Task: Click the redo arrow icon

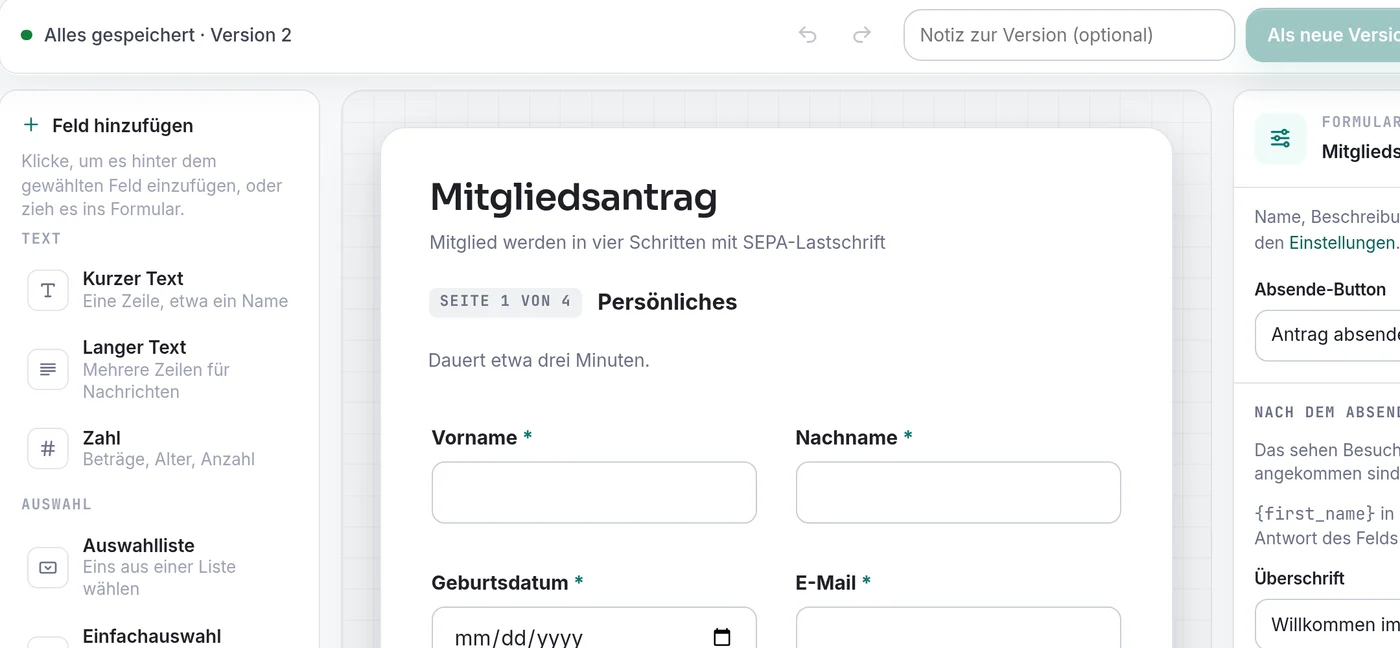Action: [862, 35]
